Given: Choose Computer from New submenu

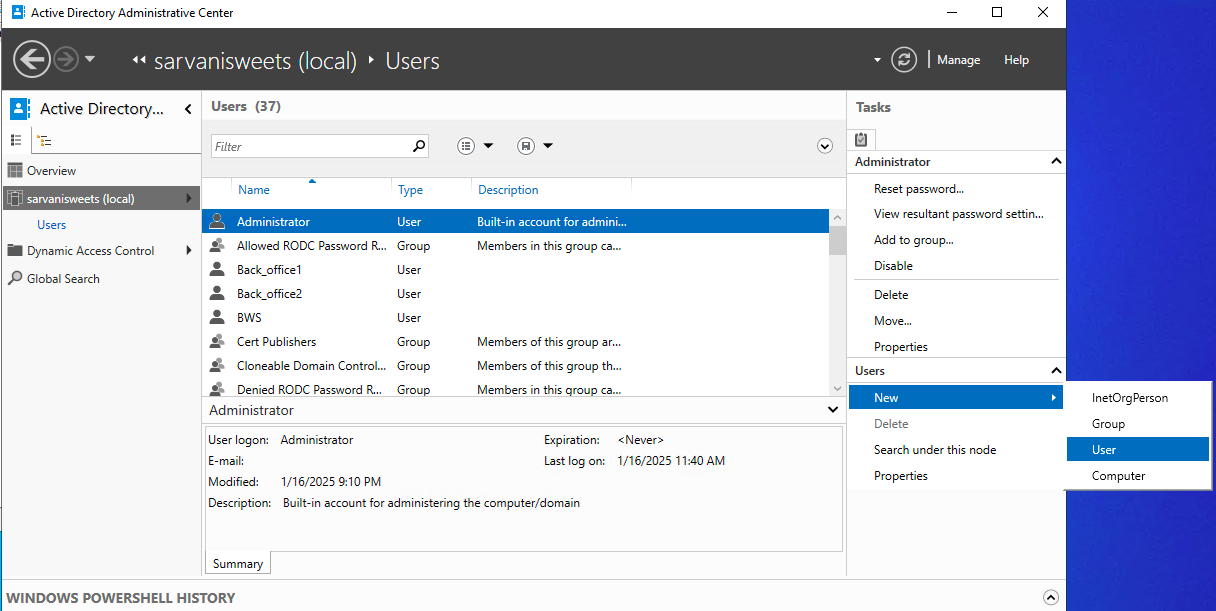Looking at the screenshot, I should click(1138, 476).
